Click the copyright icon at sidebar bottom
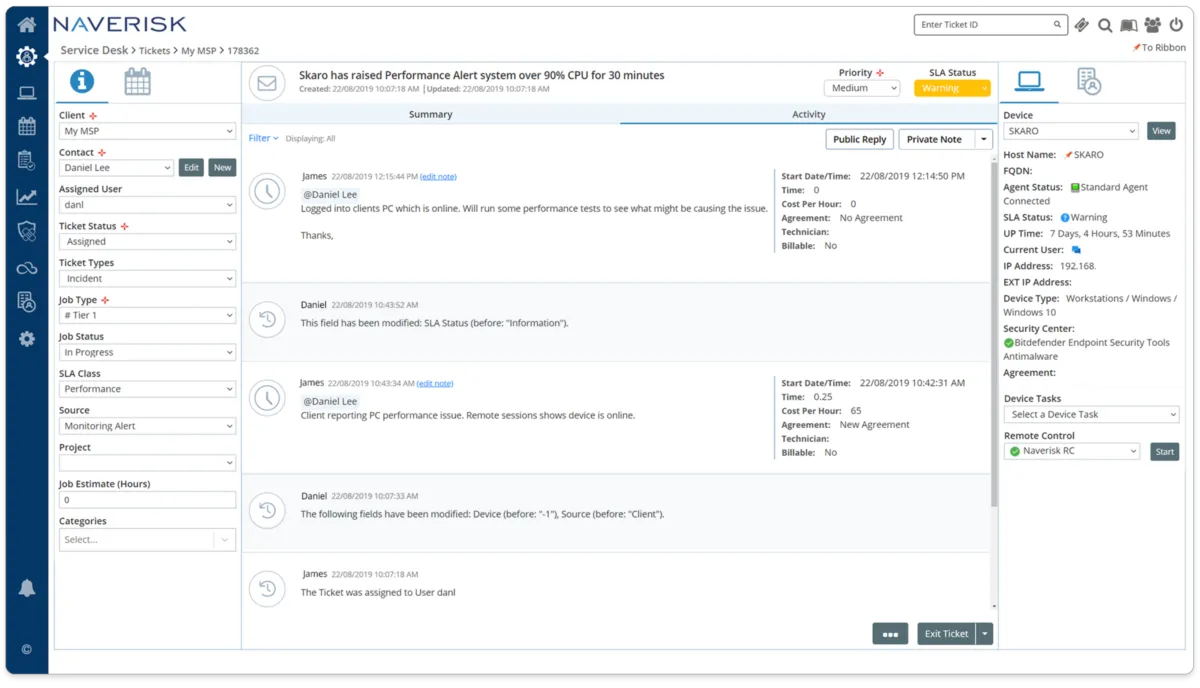Viewport: 1200px width, 688px height. tap(27, 649)
